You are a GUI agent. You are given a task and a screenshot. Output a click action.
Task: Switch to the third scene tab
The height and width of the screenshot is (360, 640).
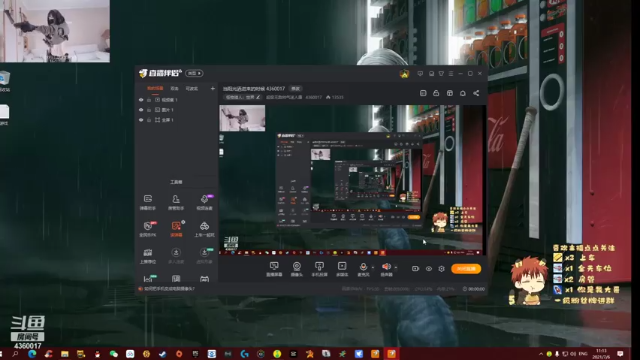point(191,88)
